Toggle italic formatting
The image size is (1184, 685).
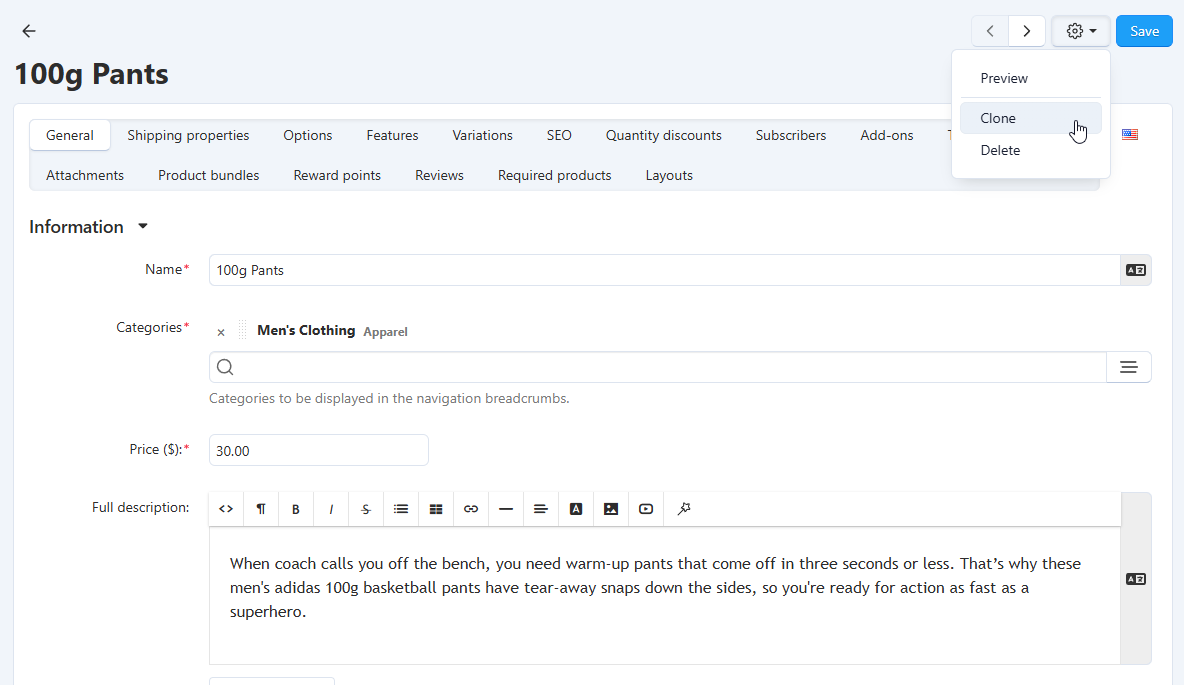tap(331, 509)
